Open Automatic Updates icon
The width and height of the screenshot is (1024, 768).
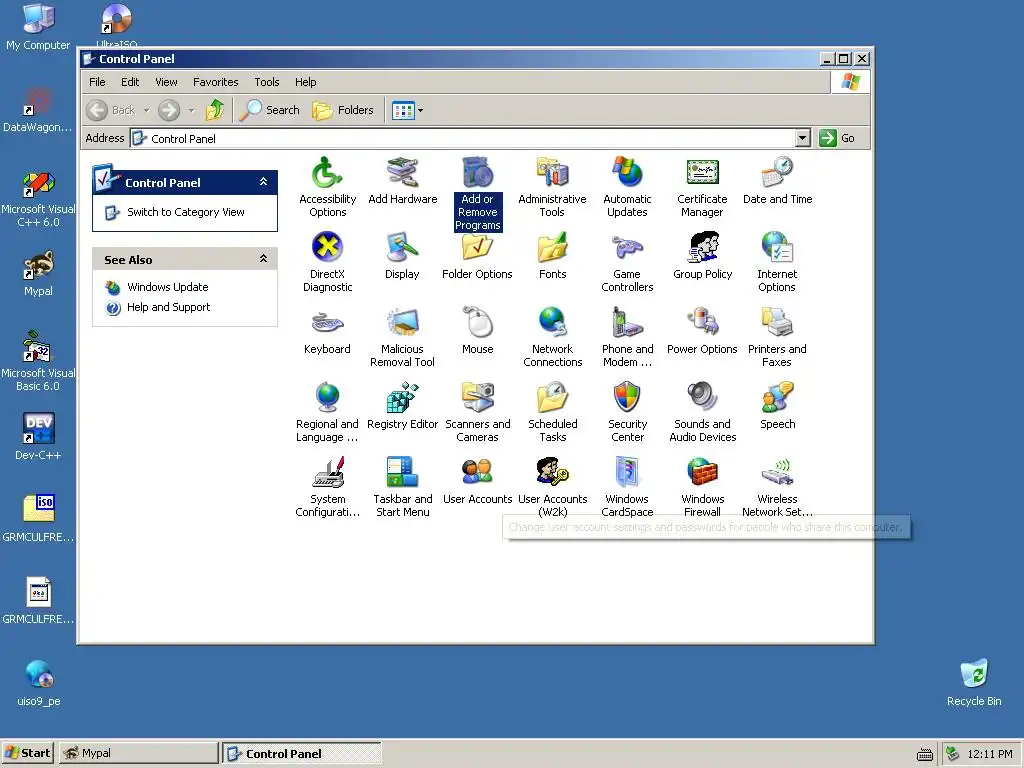[x=627, y=187]
